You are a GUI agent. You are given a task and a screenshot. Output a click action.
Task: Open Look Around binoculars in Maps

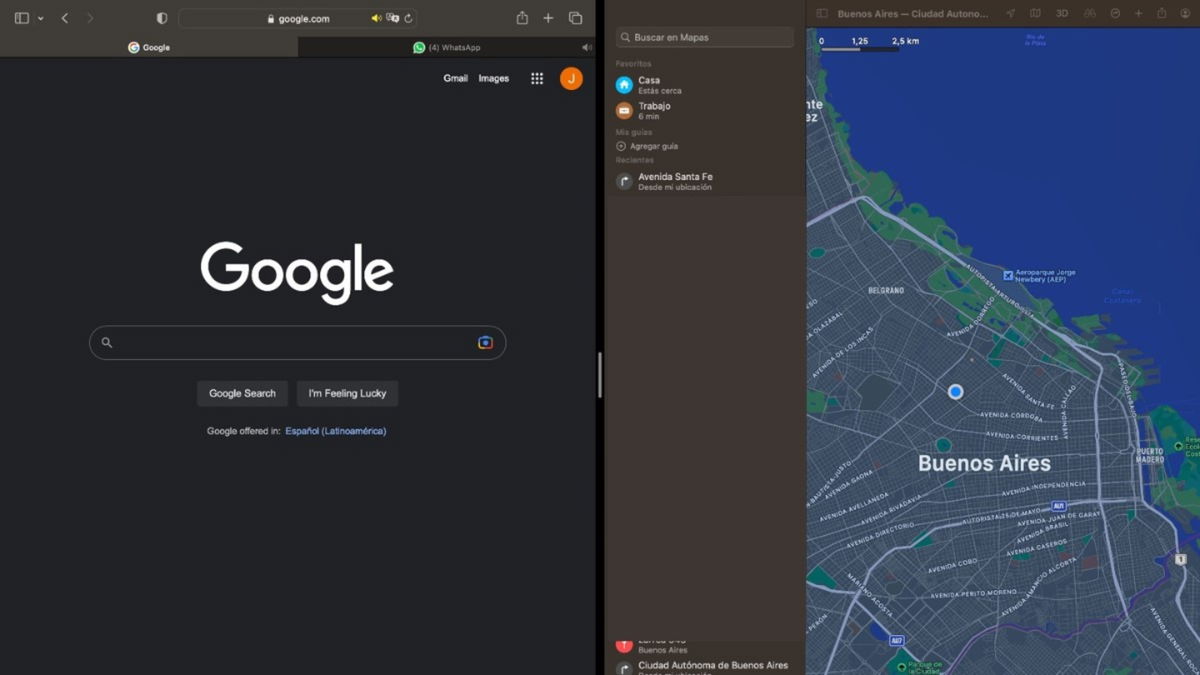1089,14
